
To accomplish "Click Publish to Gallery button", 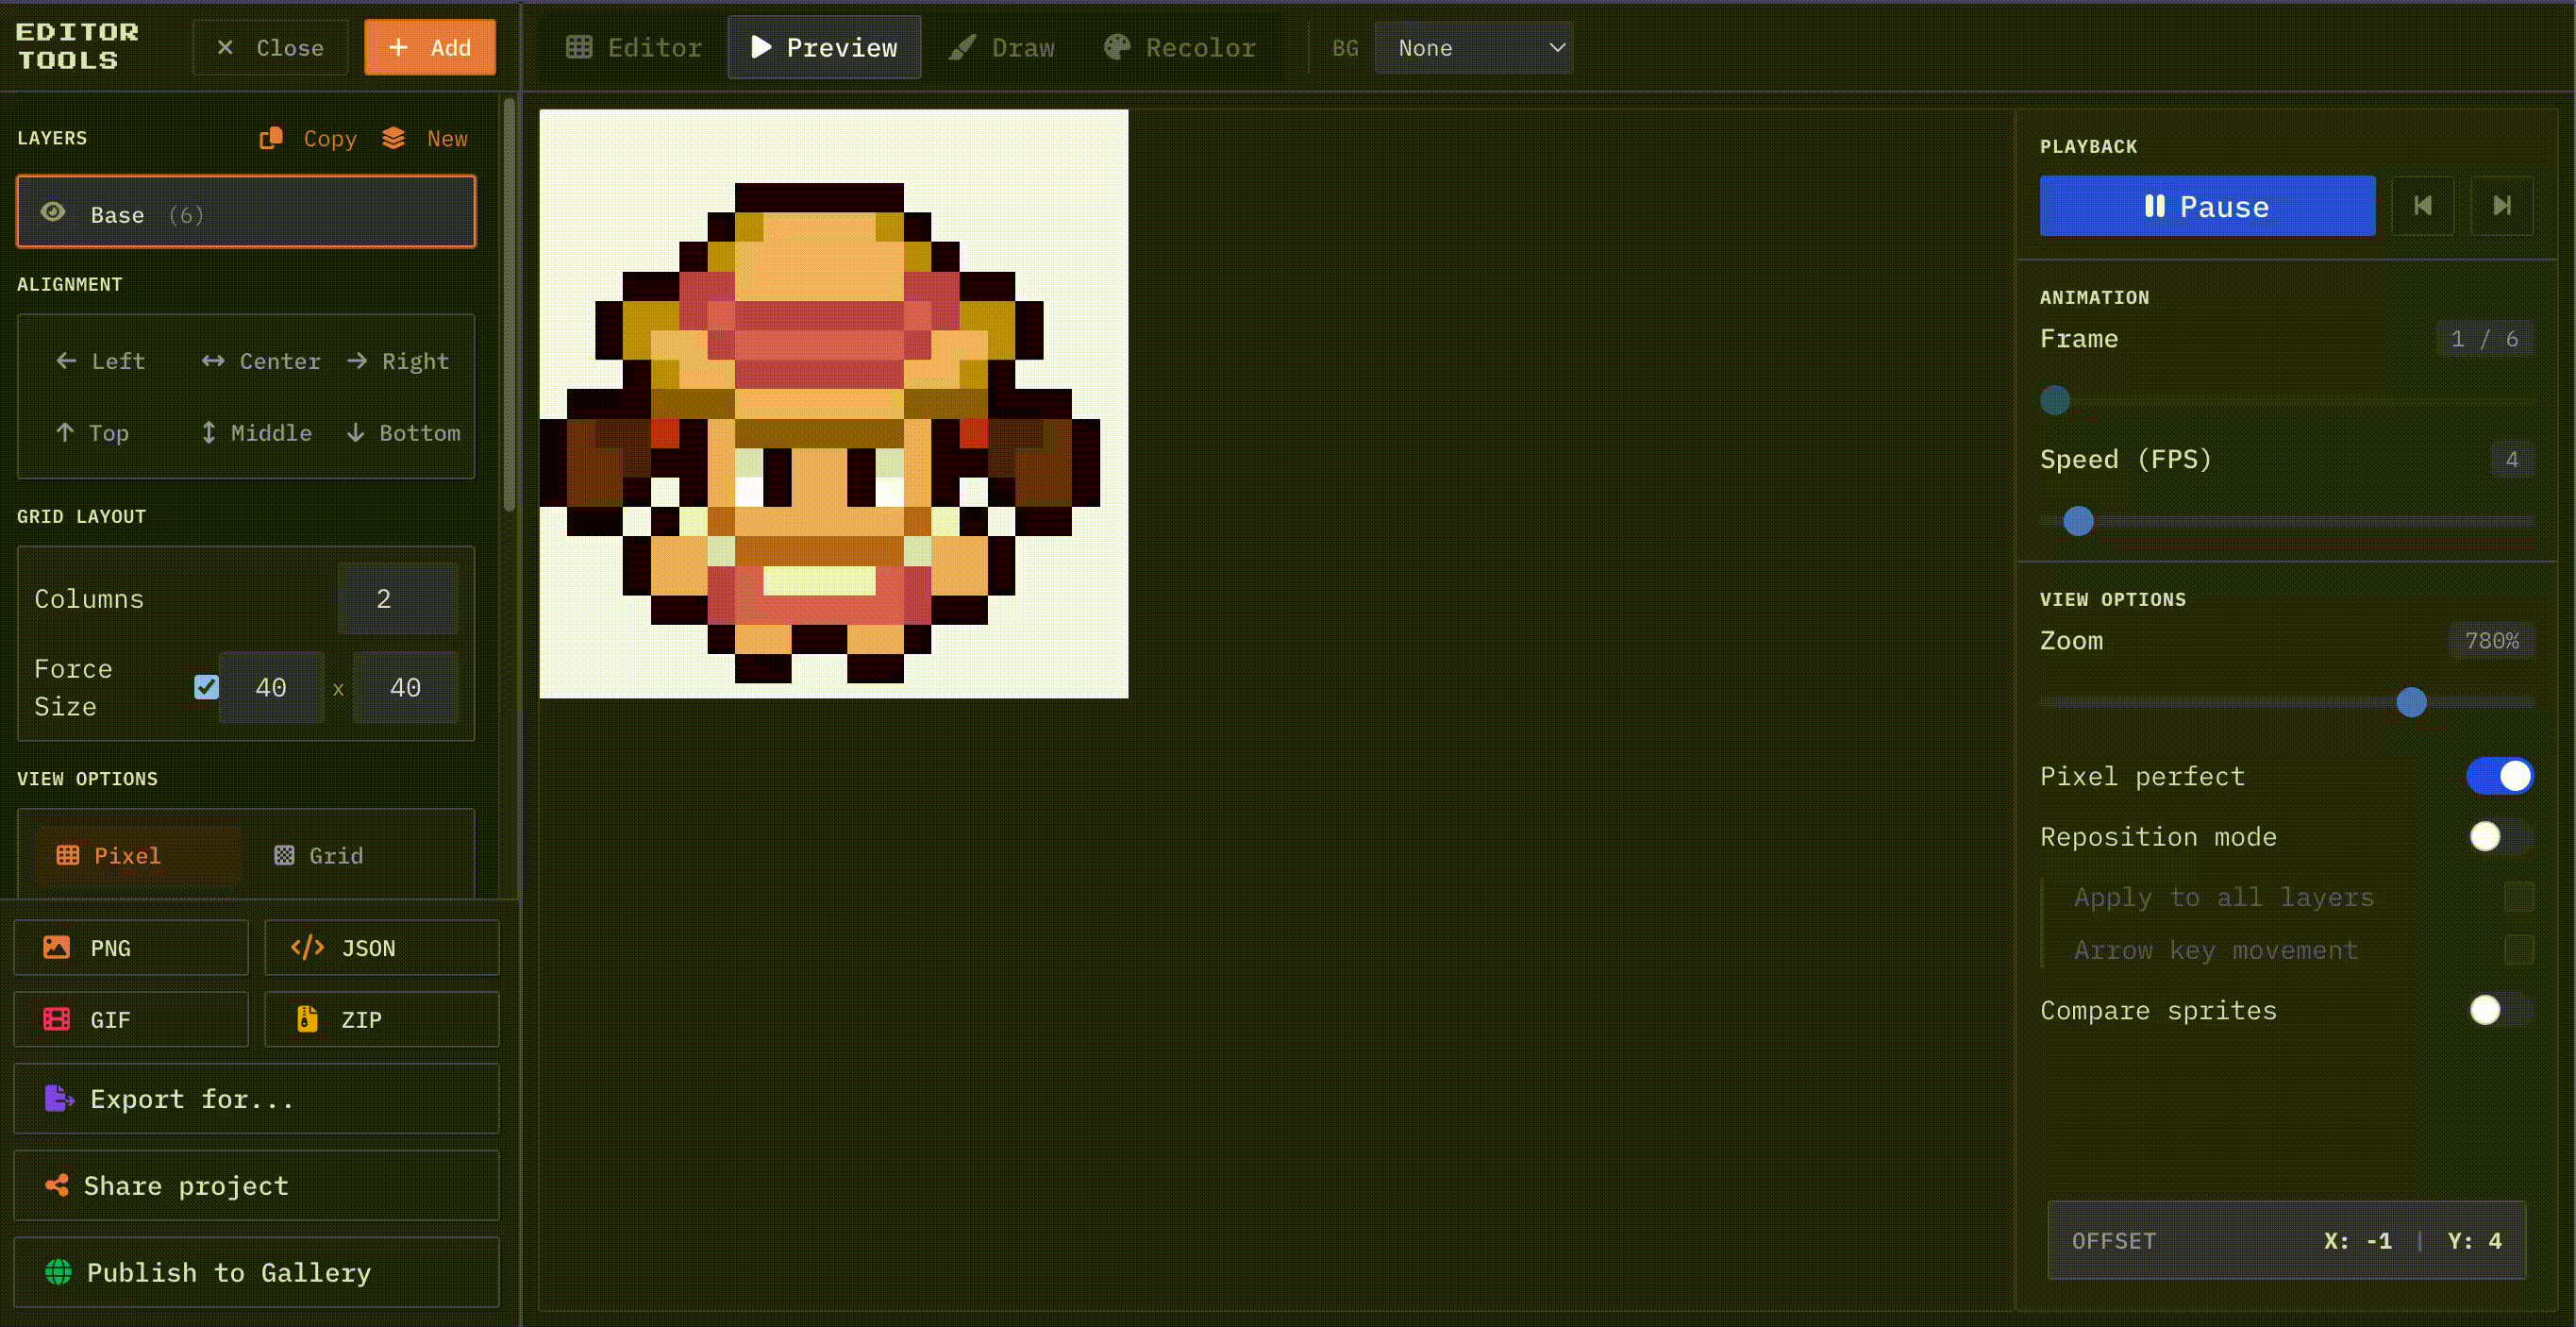I will point(256,1272).
